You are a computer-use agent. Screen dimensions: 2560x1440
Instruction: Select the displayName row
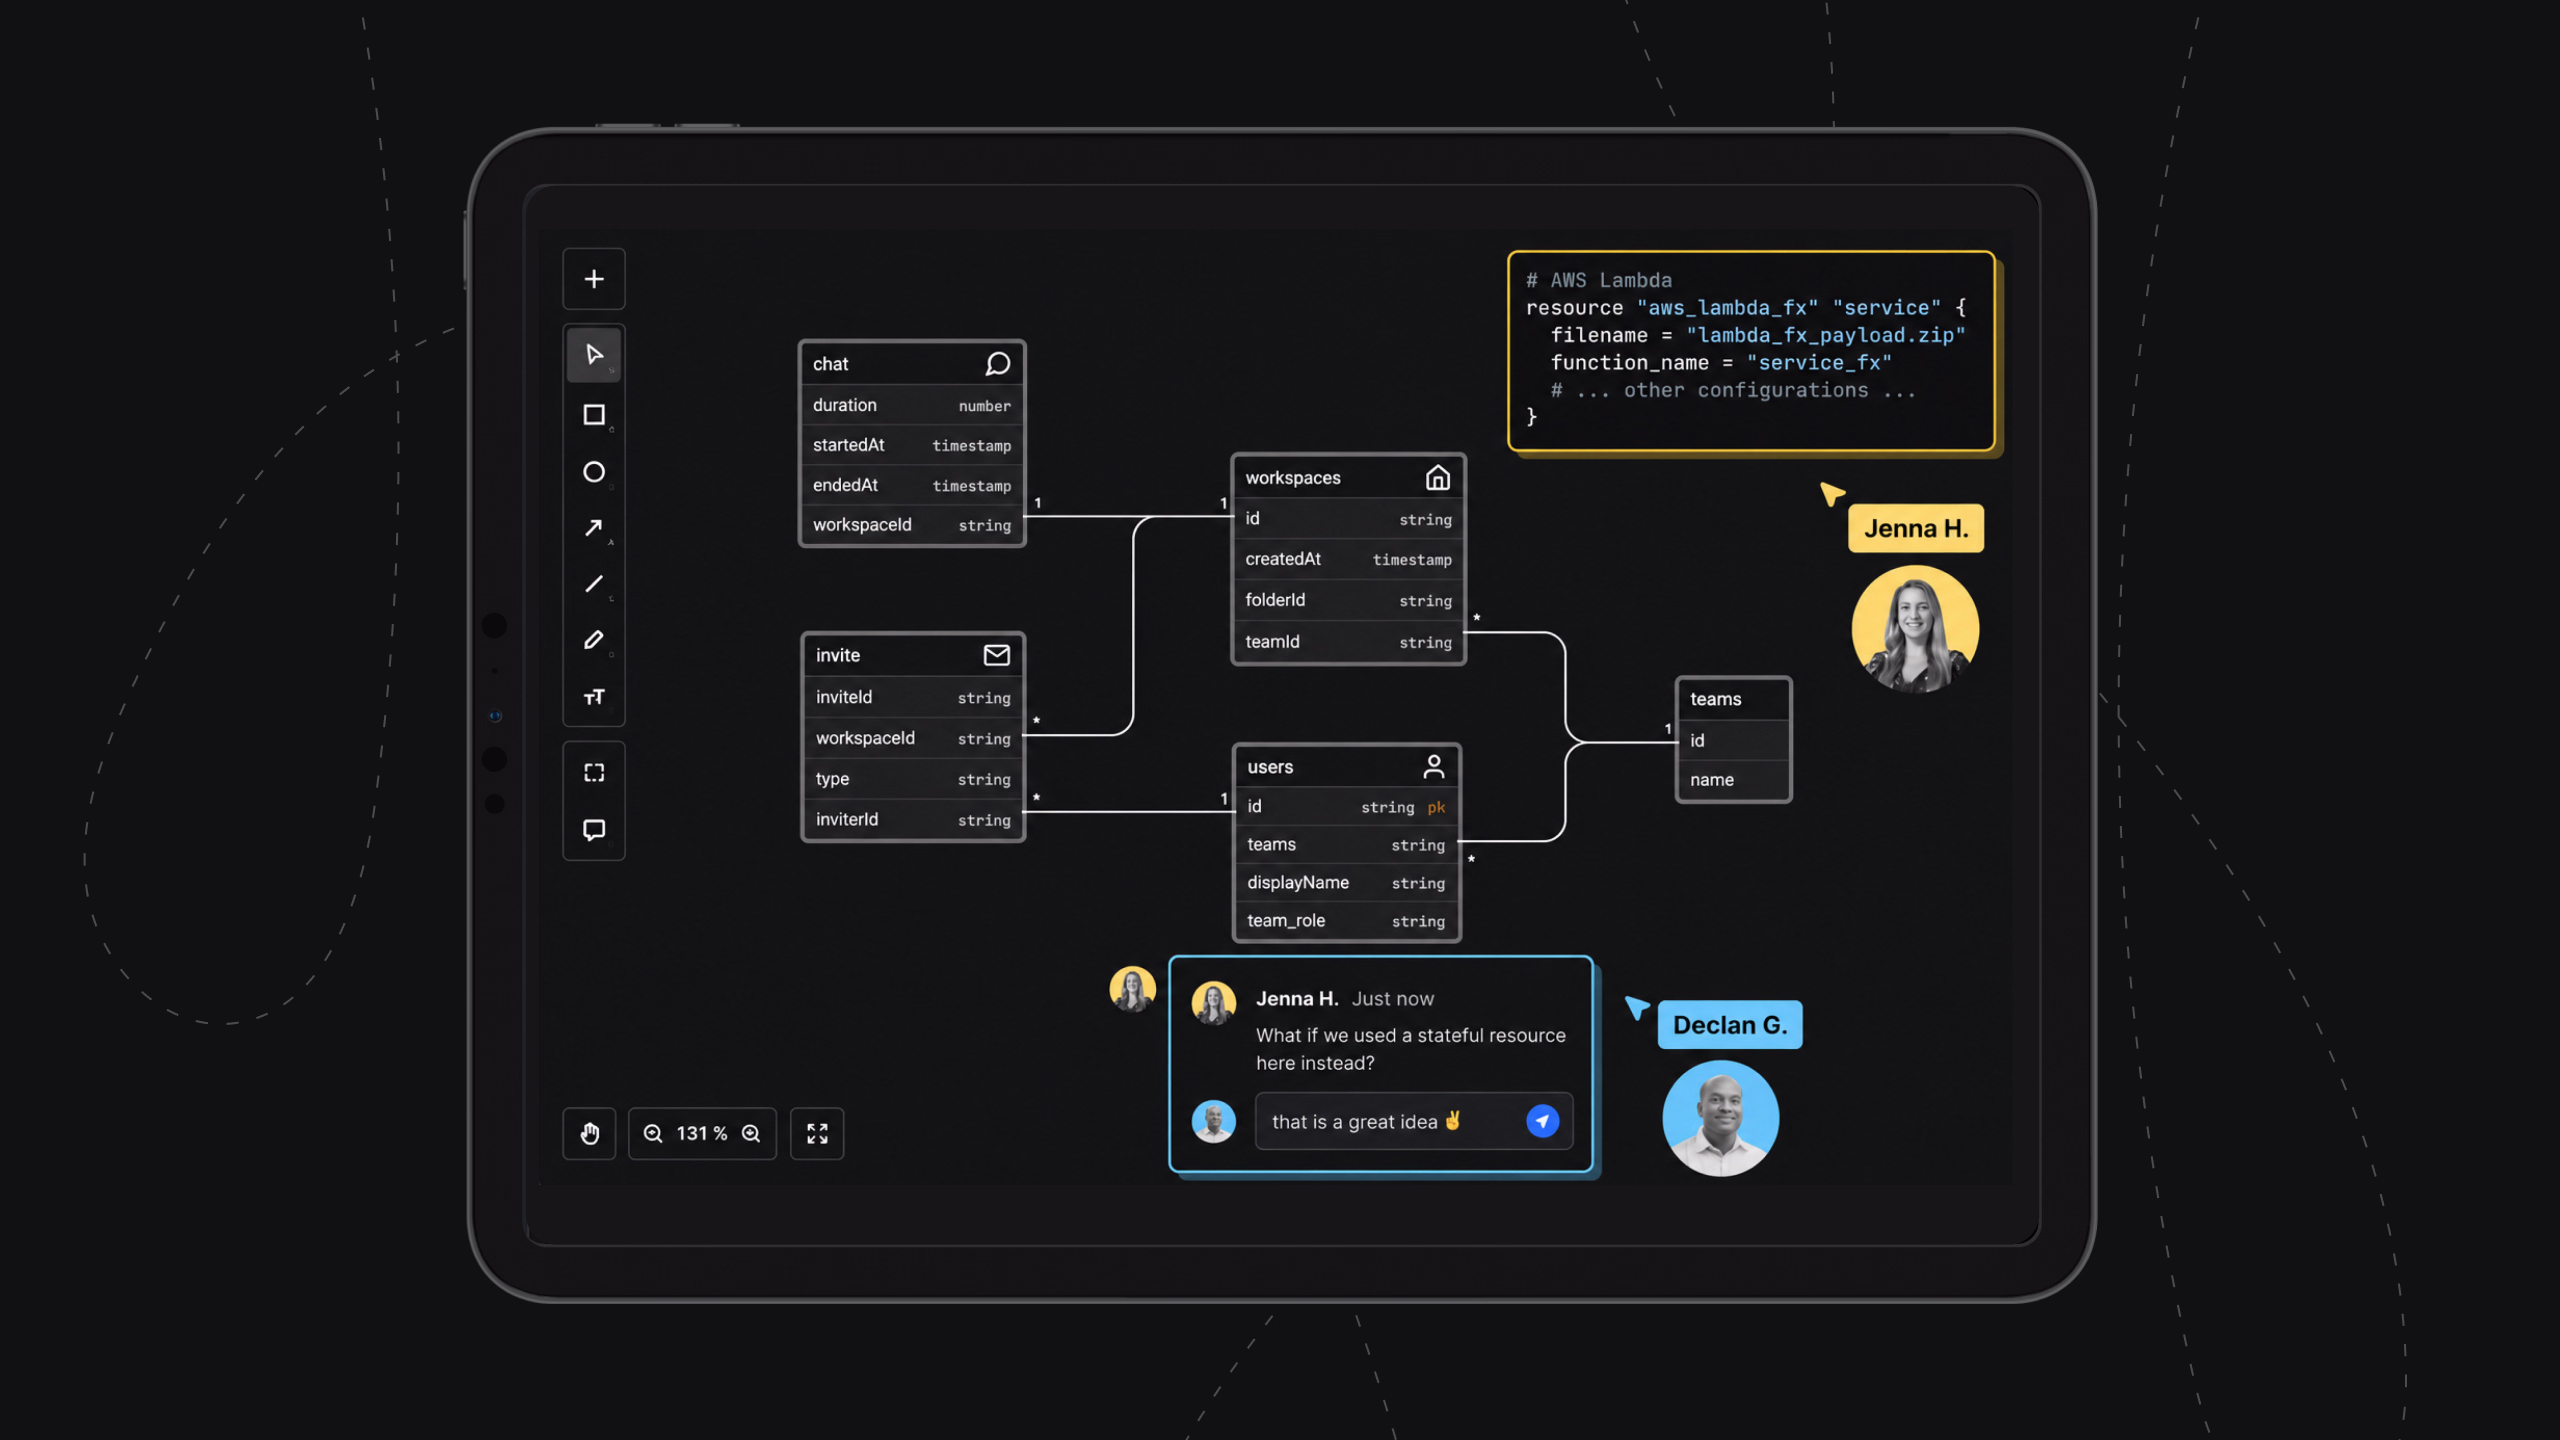[x=1347, y=883]
